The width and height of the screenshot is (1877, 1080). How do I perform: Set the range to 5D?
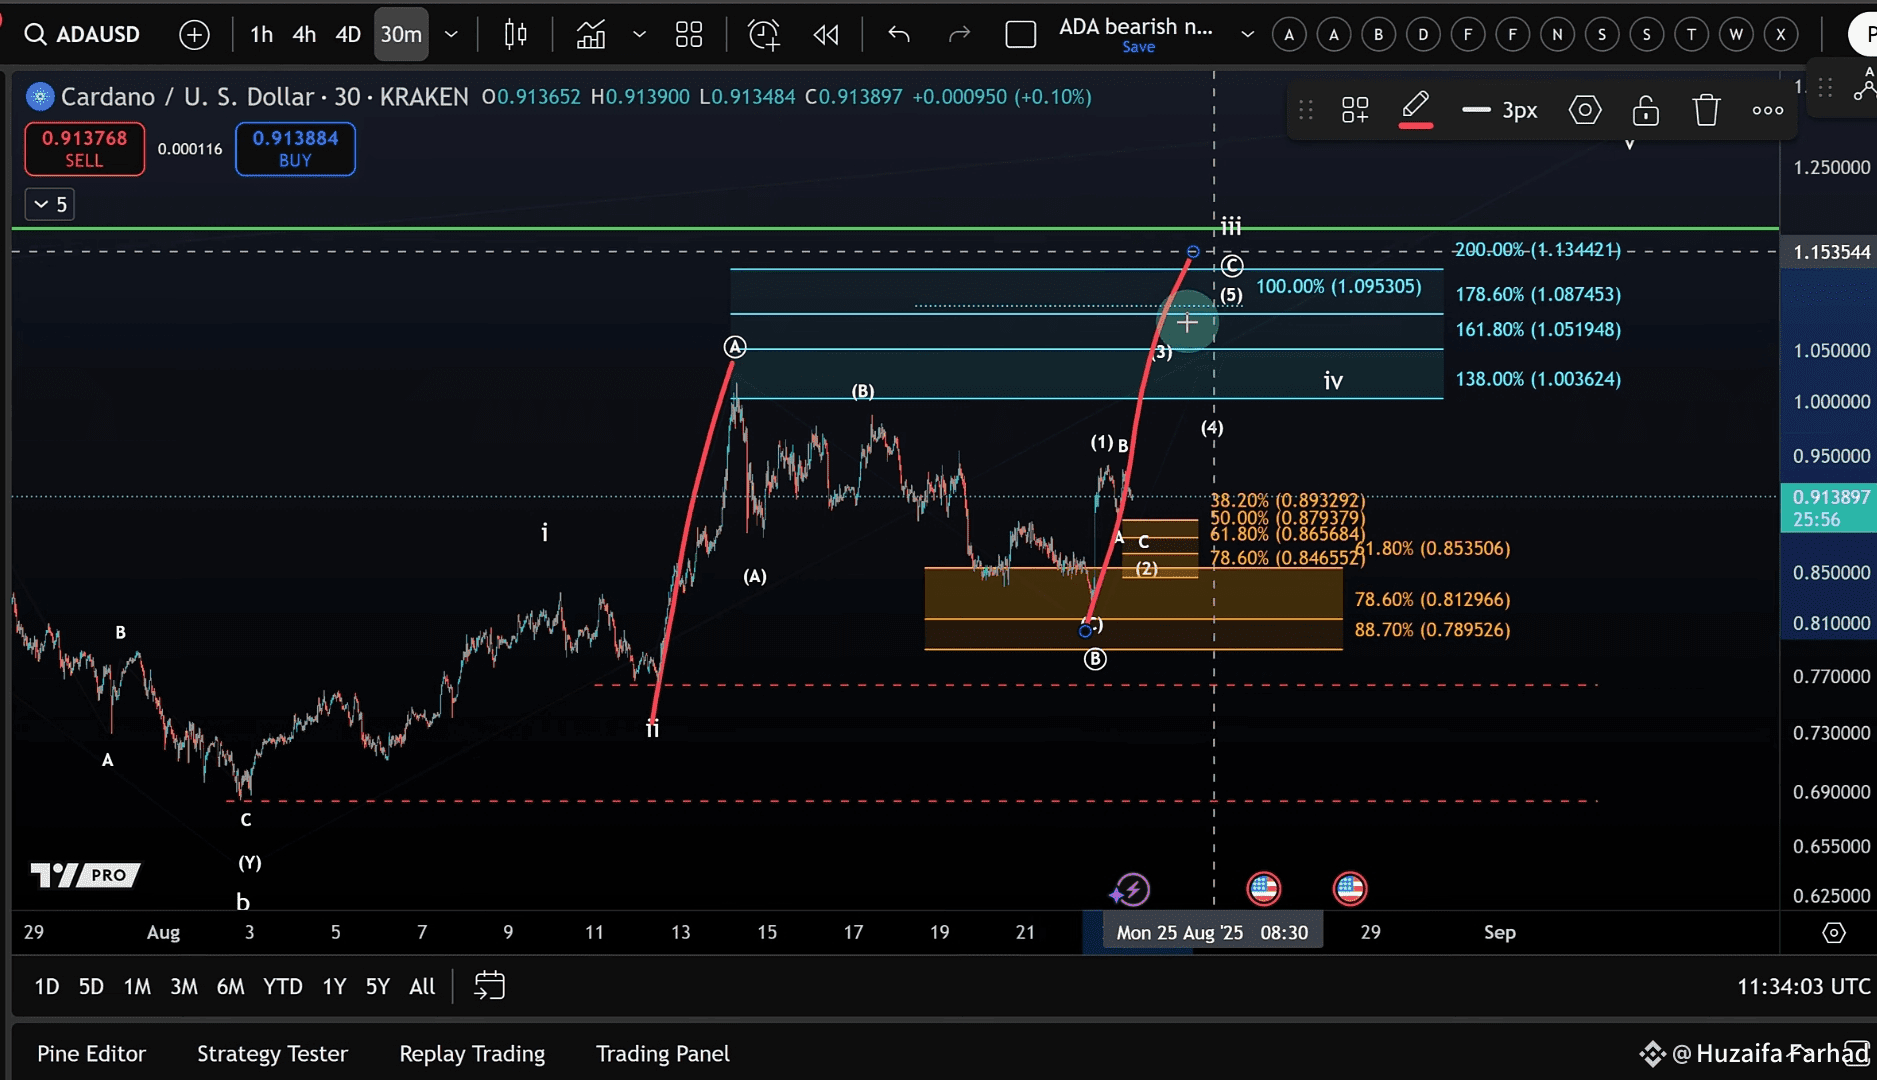91,987
